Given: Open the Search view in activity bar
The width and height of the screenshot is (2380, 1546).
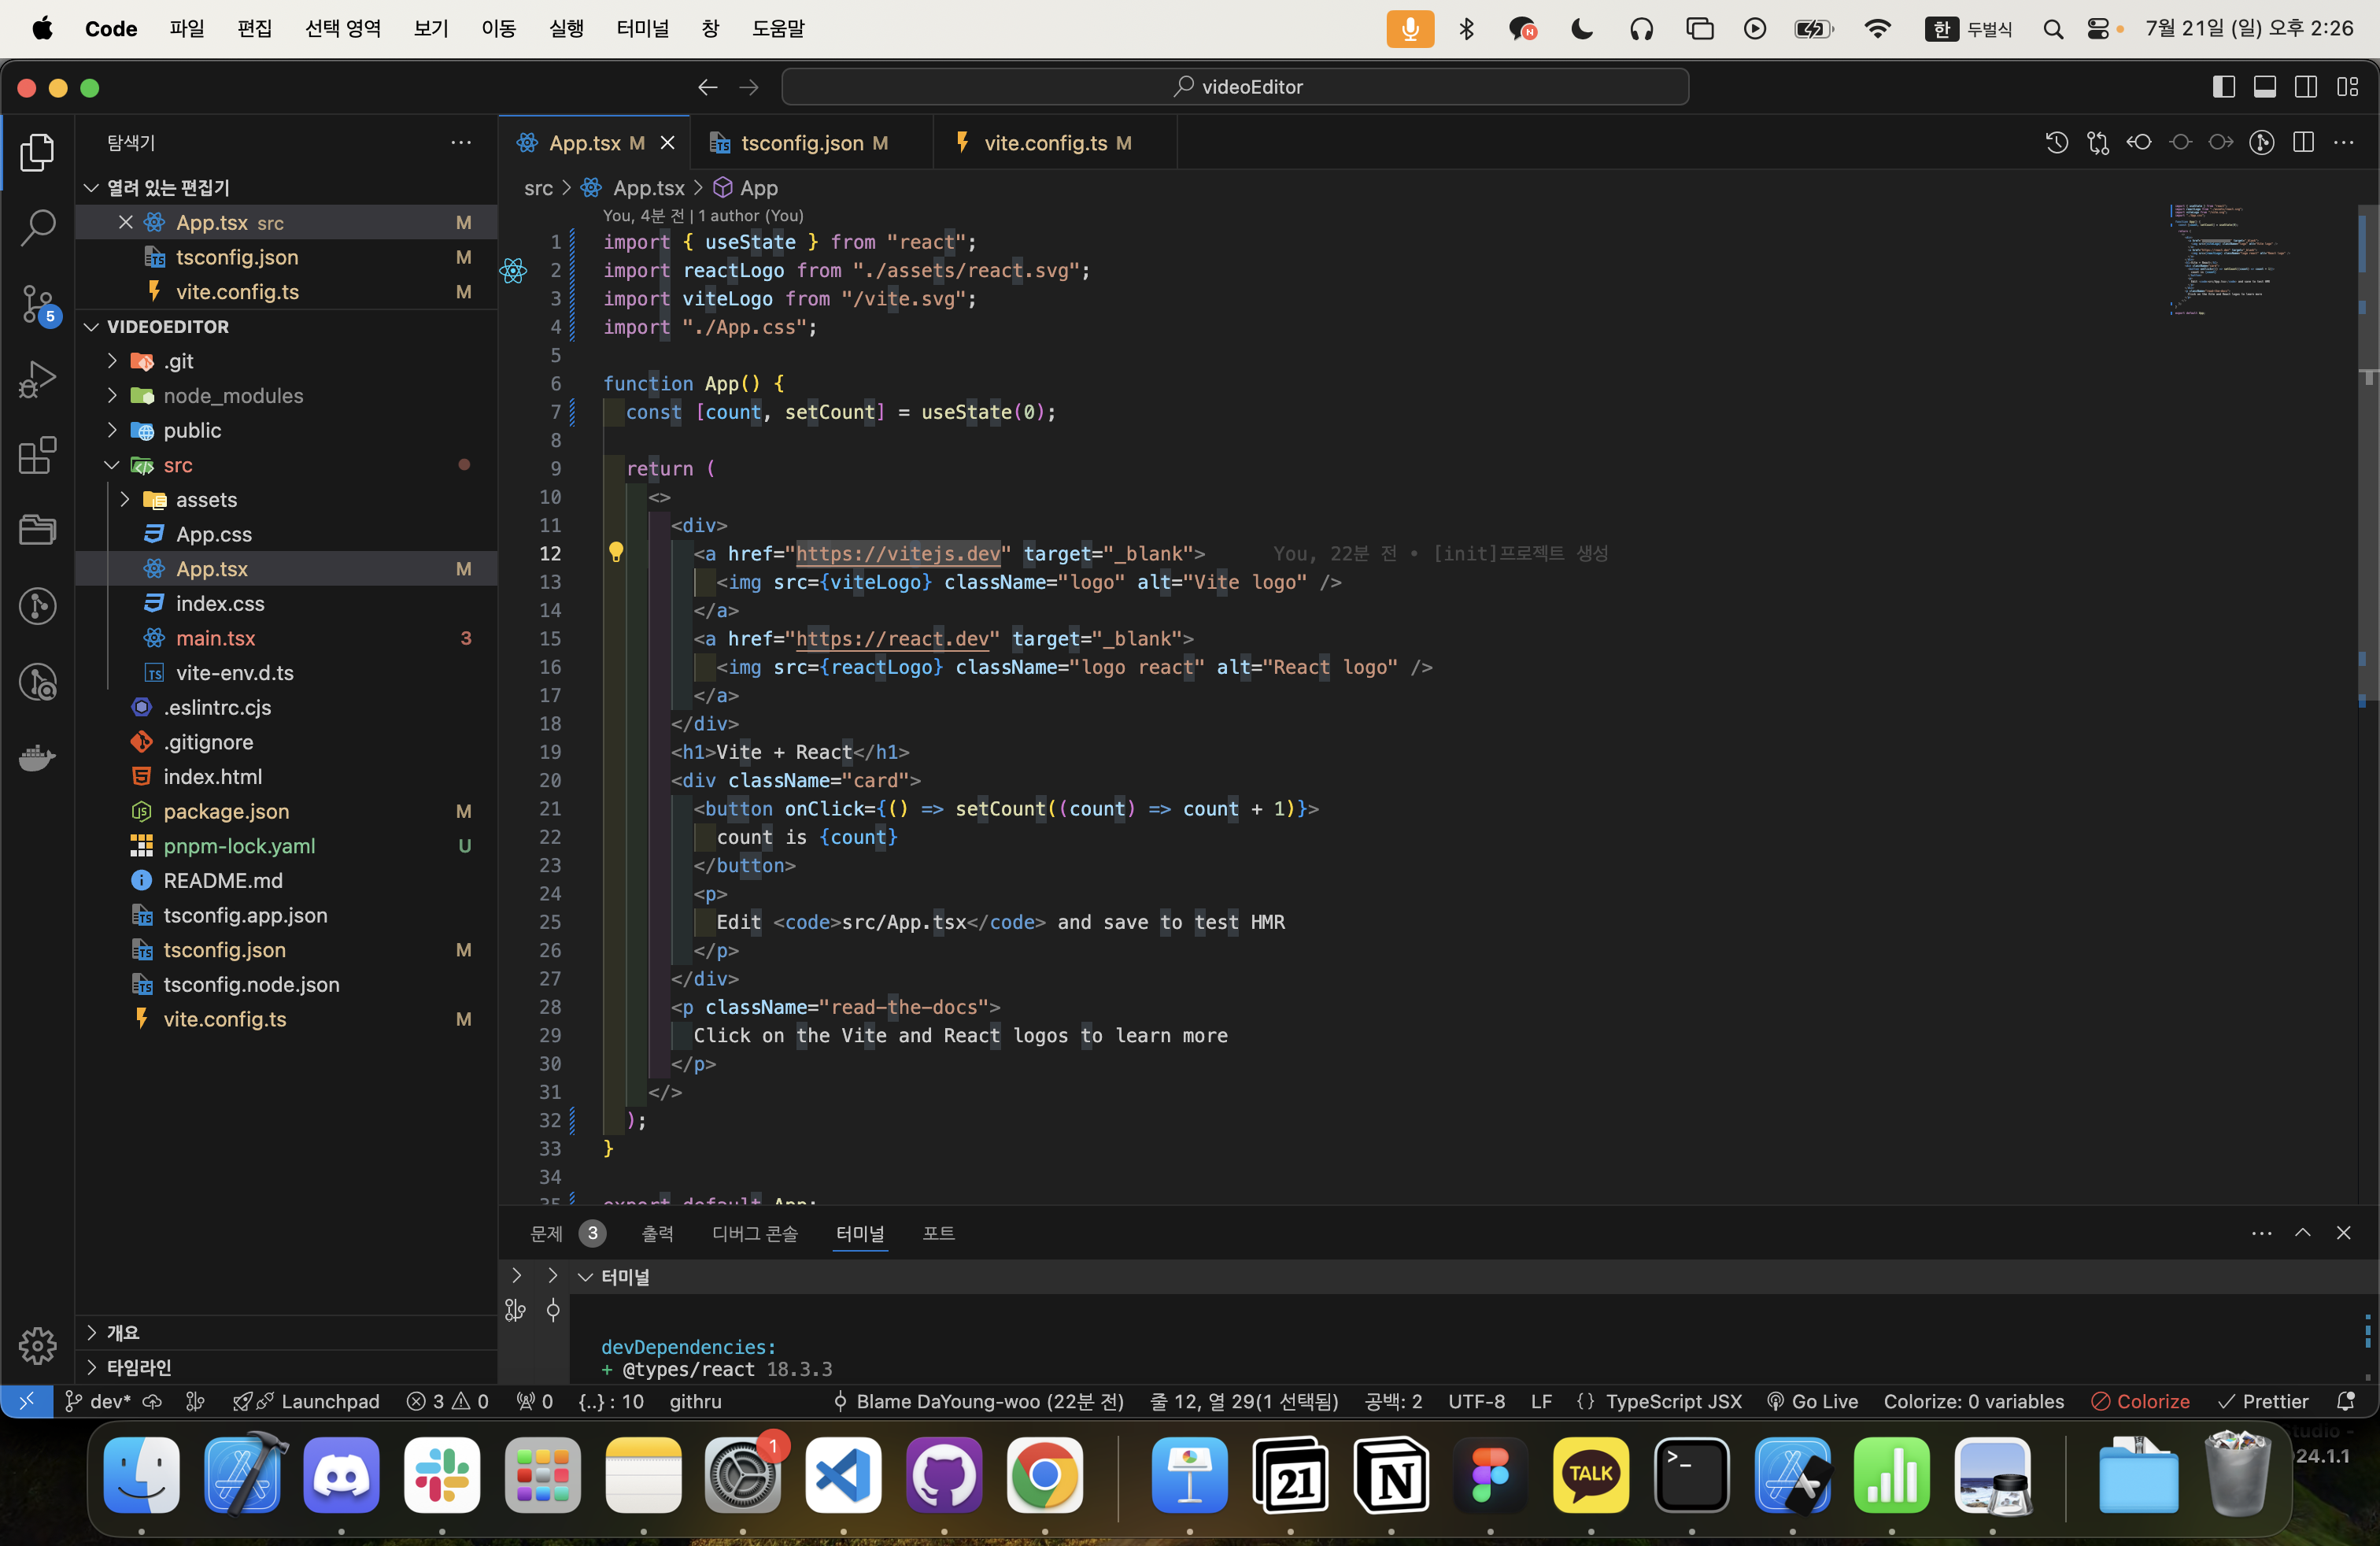Looking at the screenshot, I should [37, 228].
